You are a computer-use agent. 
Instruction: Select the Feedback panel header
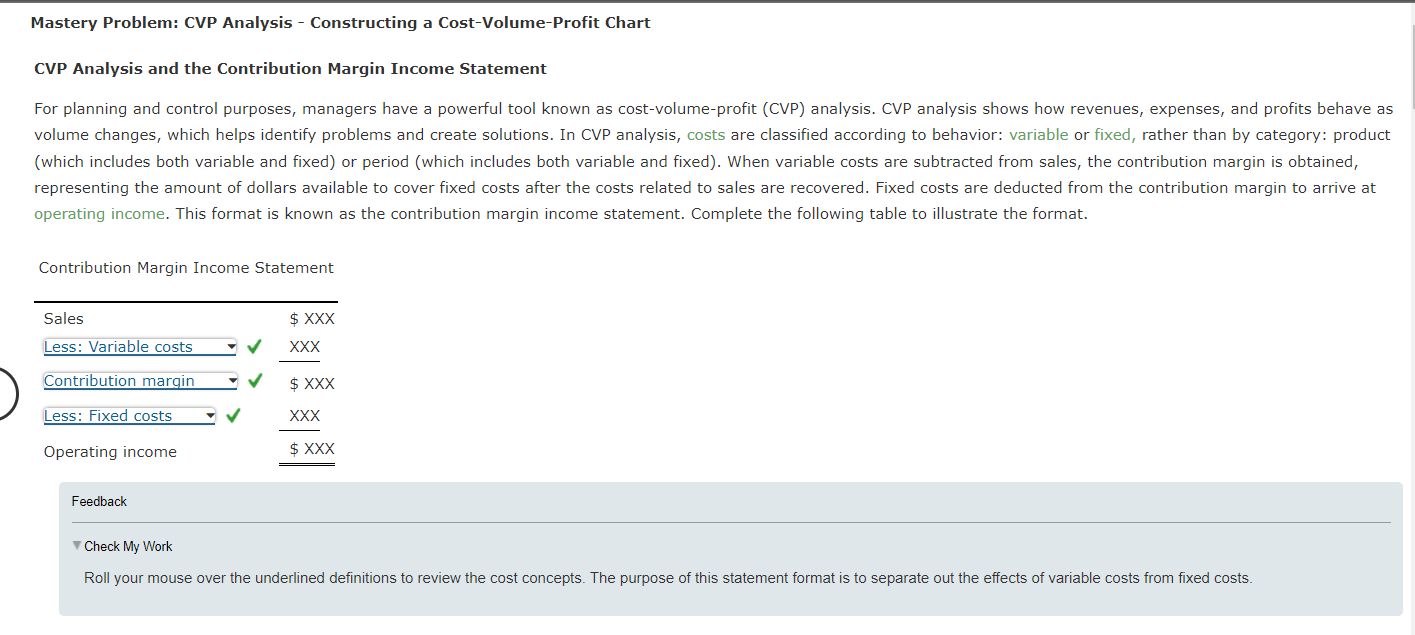[98, 501]
